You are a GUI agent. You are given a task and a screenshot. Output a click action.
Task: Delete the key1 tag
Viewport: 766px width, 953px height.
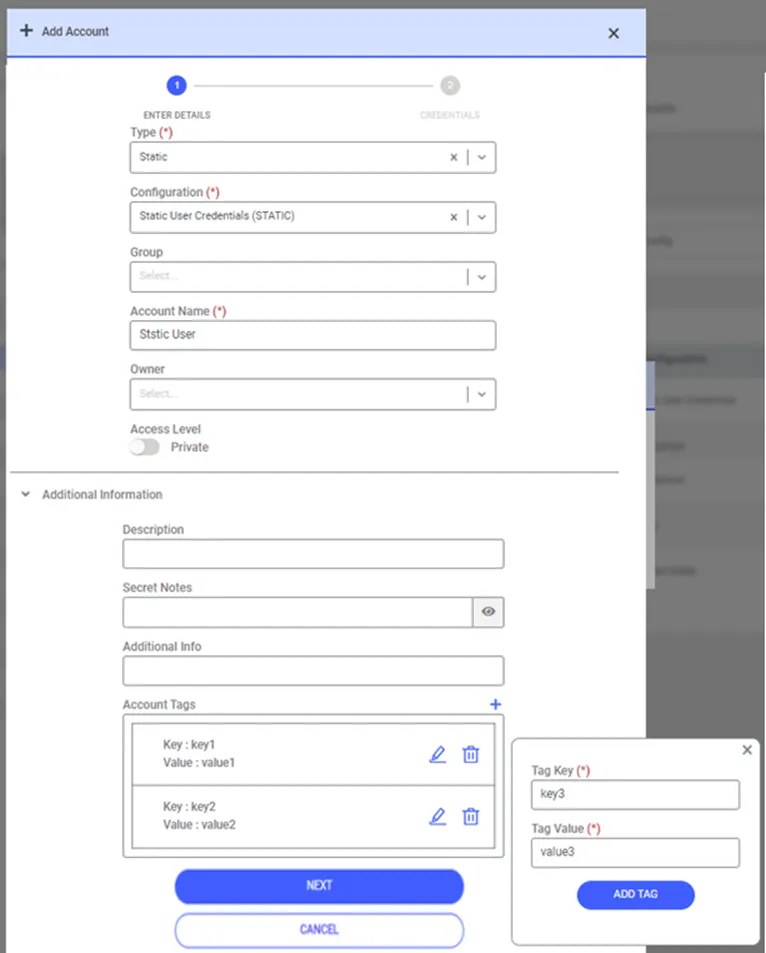(471, 754)
